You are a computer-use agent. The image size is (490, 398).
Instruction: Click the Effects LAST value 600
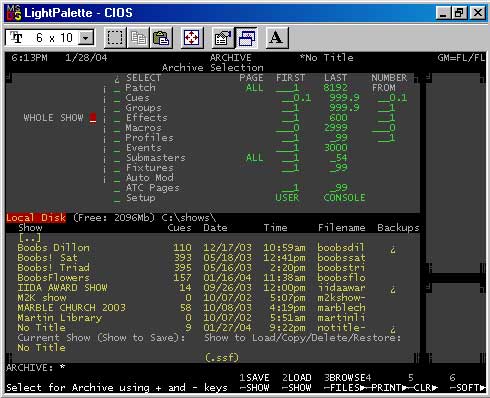point(338,118)
